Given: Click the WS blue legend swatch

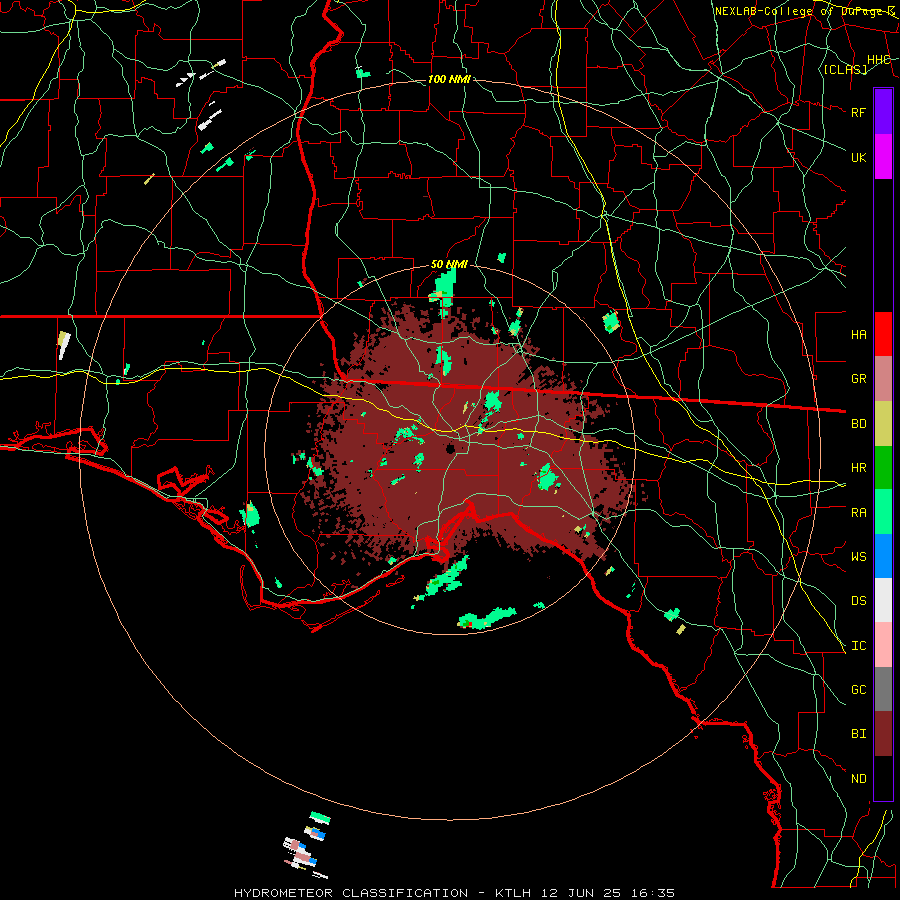Looking at the screenshot, I should coord(883,556).
